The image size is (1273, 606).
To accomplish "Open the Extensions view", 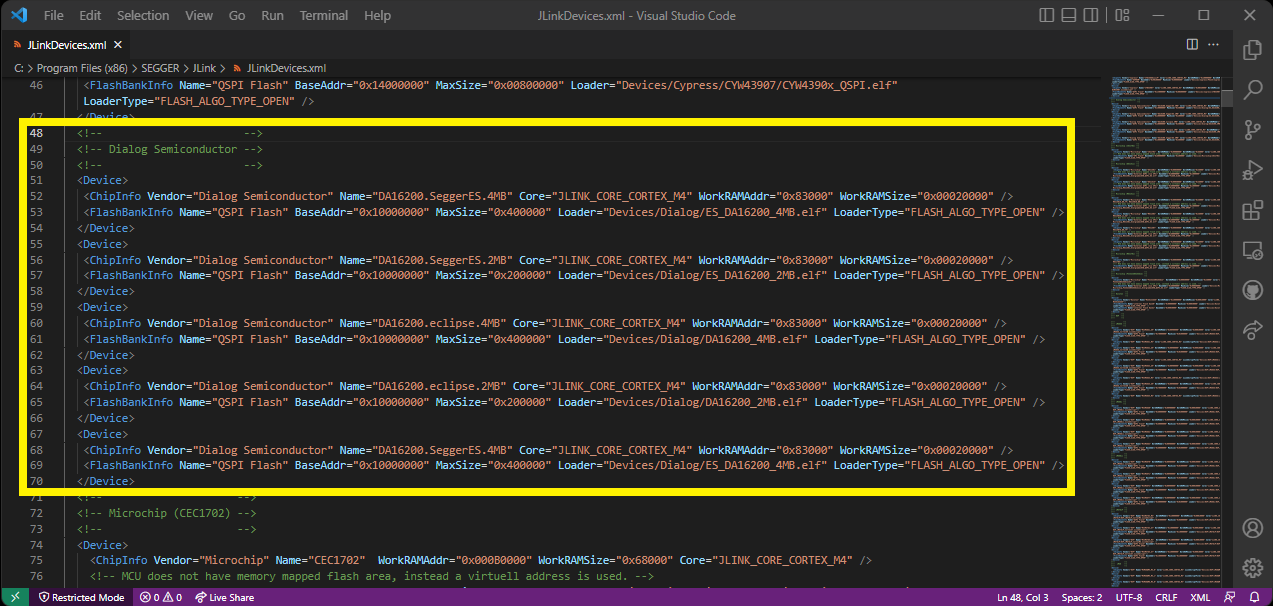I will point(1252,211).
